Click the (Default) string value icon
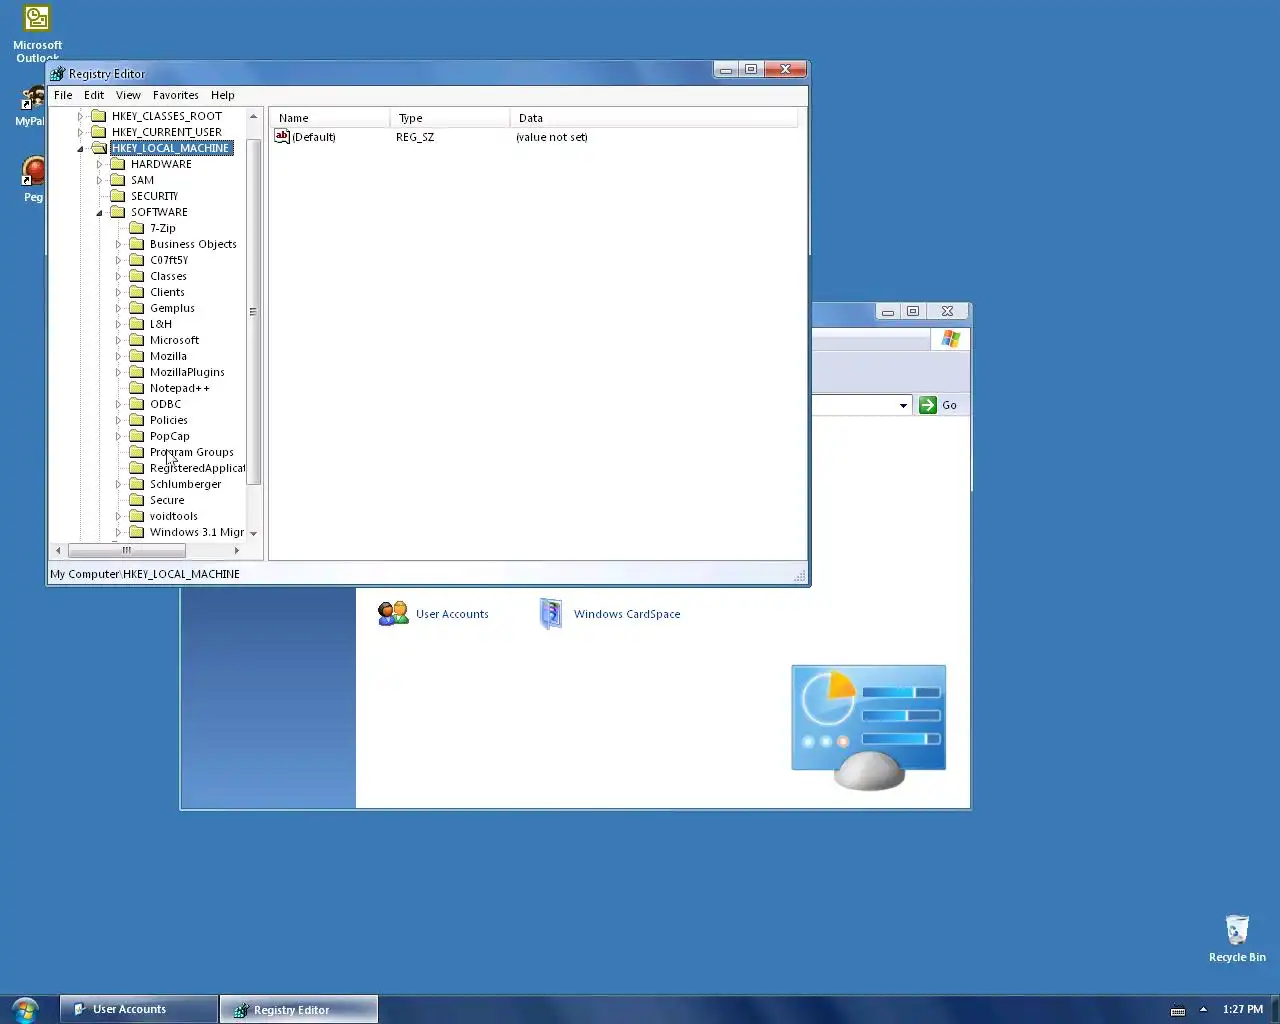1280x1024 pixels. pyautogui.click(x=282, y=137)
